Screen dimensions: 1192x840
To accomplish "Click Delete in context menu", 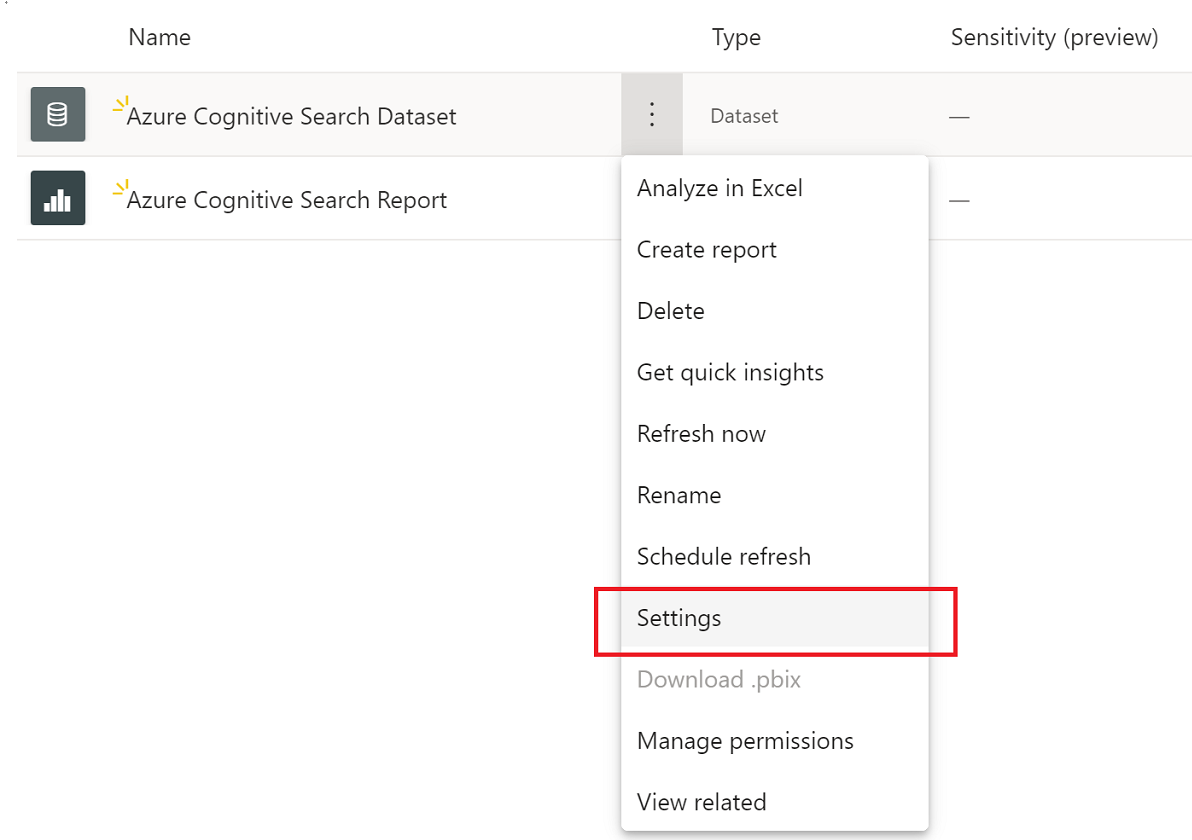I will click(671, 311).
